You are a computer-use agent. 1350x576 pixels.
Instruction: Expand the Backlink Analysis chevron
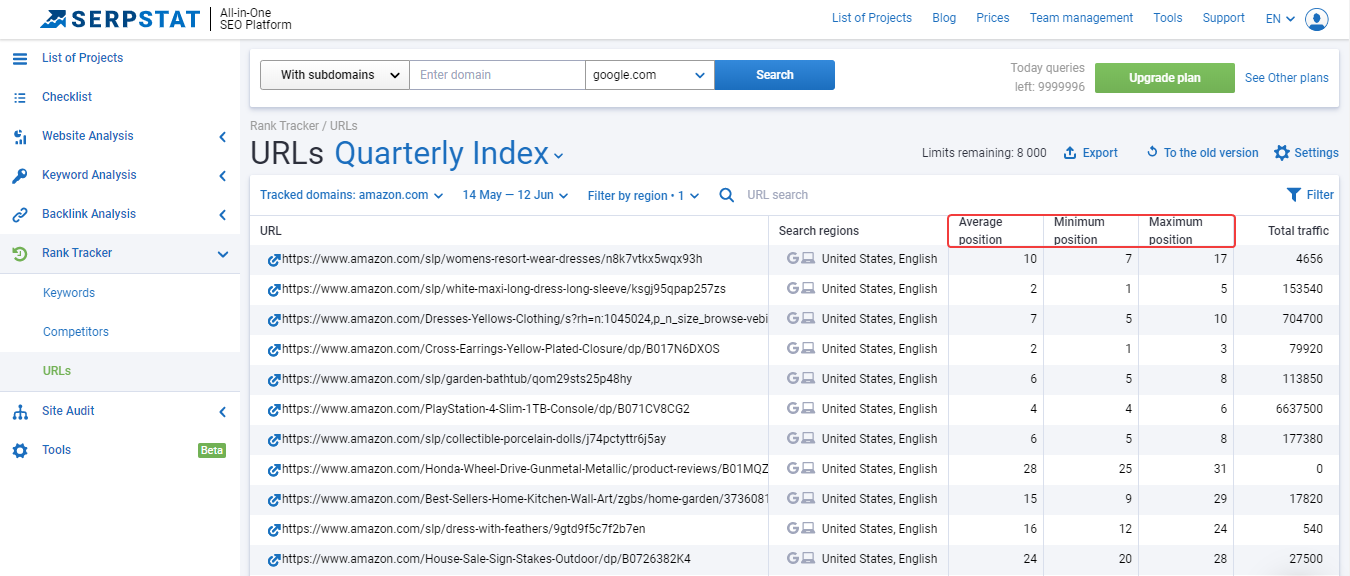click(222, 215)
